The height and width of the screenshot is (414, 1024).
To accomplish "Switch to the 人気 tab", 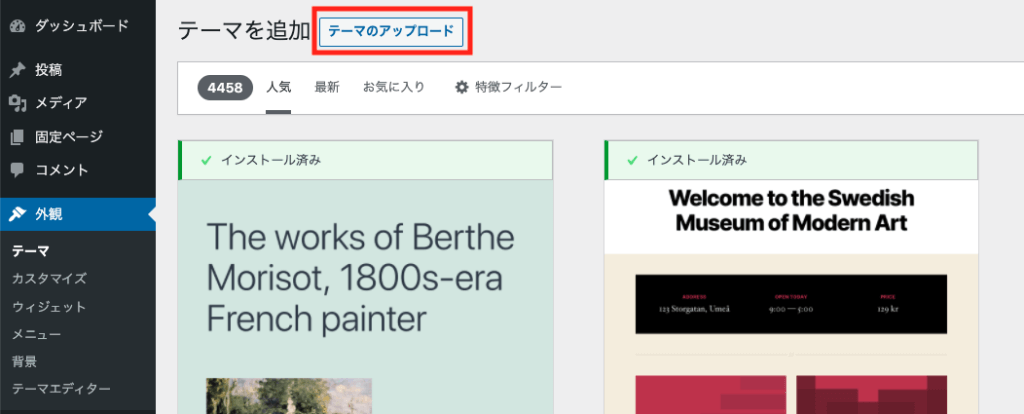I will coord(278,88).
